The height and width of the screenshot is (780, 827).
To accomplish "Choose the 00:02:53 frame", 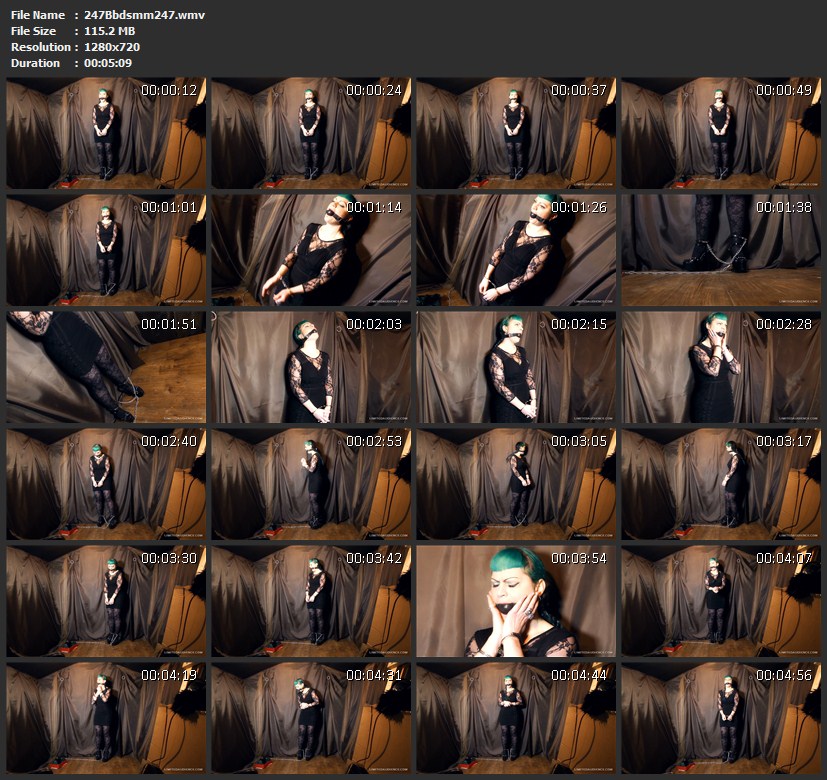I will coord(311,484).
